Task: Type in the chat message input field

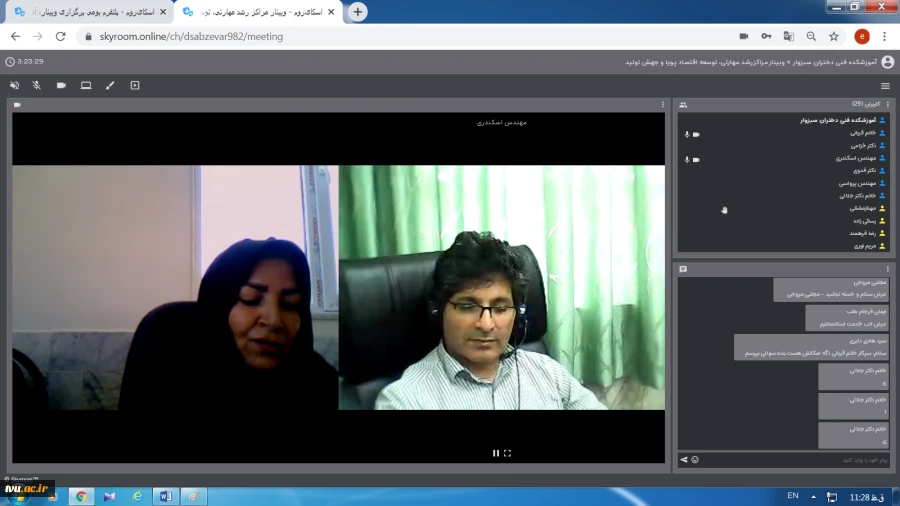Action: pyautogui.click(x=790, y=460)
